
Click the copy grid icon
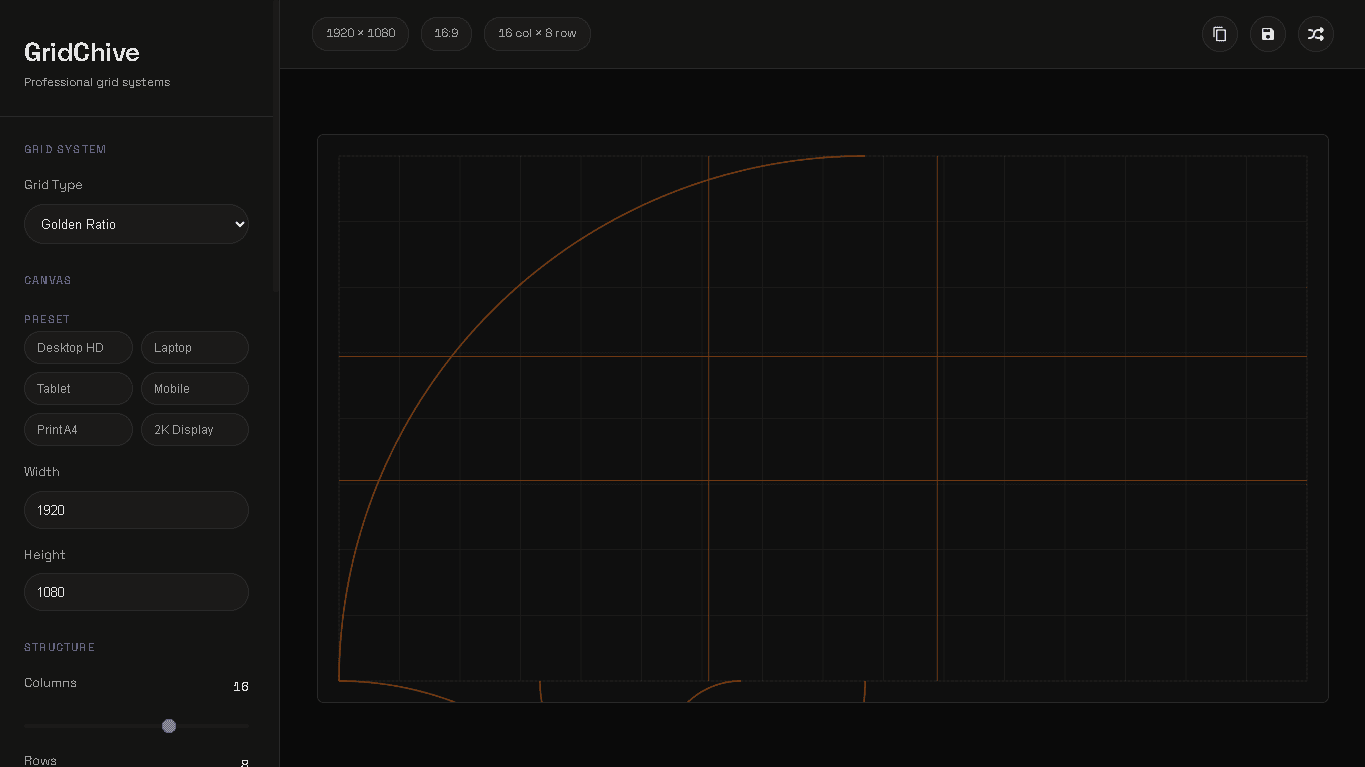click(x=1219, y=34)
